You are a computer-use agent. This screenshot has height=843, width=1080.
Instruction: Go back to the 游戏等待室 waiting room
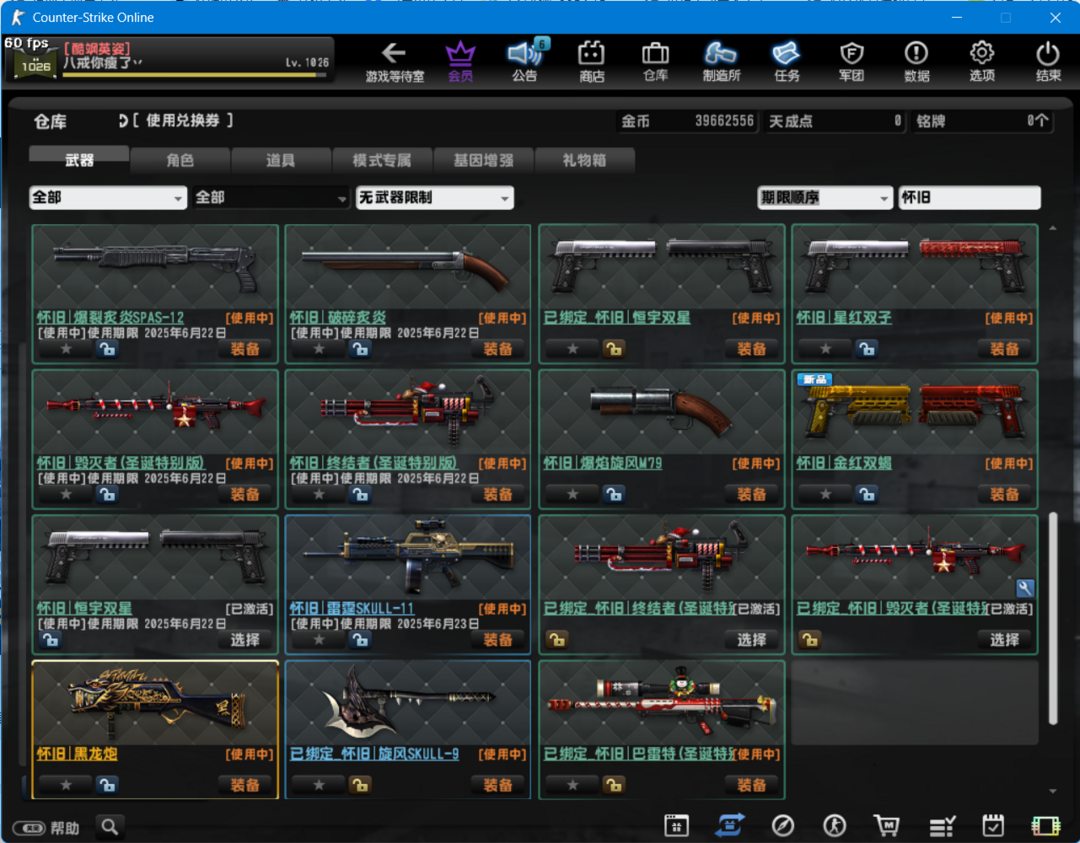[394, 61]
